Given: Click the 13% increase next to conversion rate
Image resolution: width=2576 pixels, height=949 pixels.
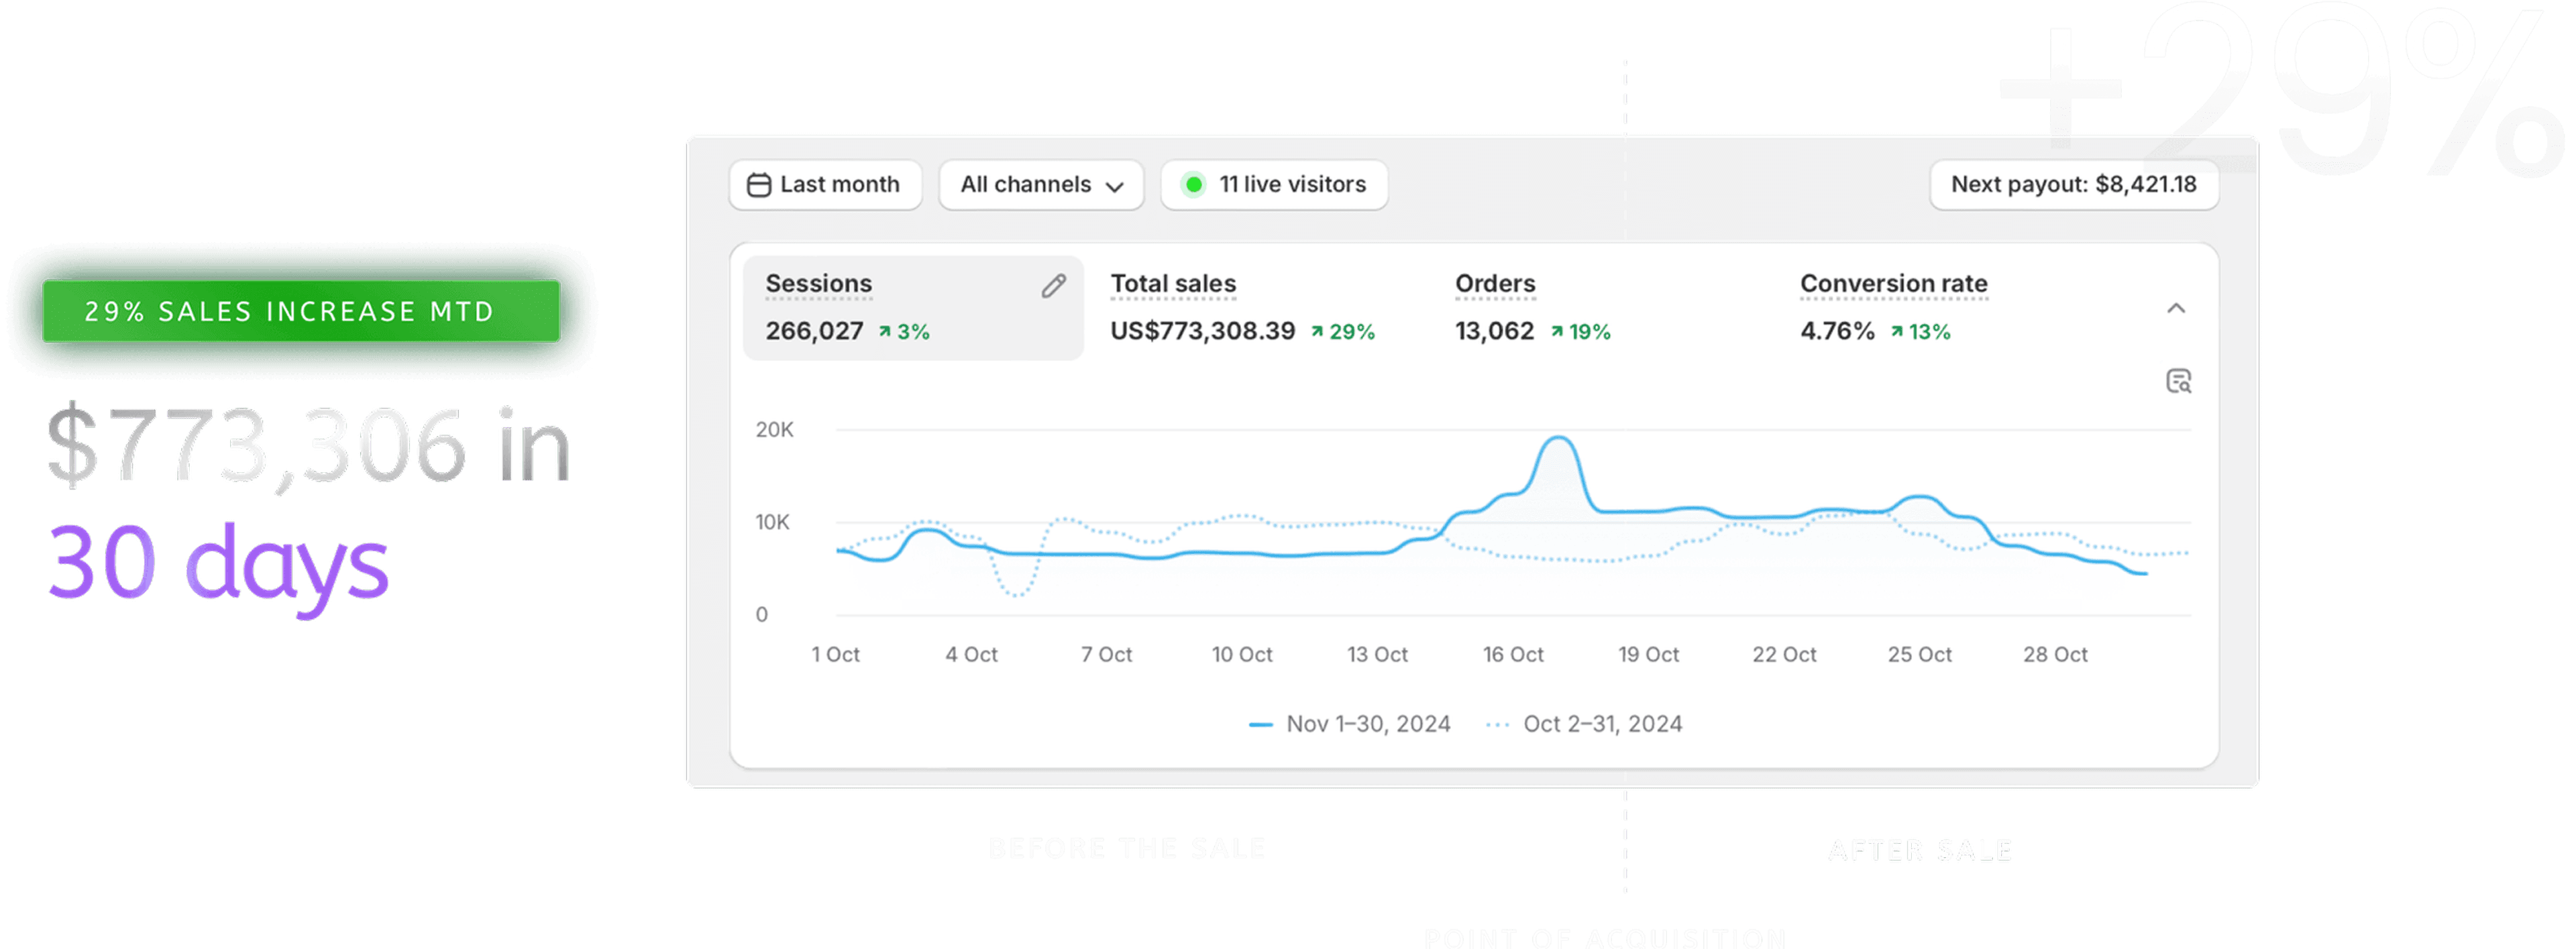Looking at the screenshot, I should pos(1920,332).
